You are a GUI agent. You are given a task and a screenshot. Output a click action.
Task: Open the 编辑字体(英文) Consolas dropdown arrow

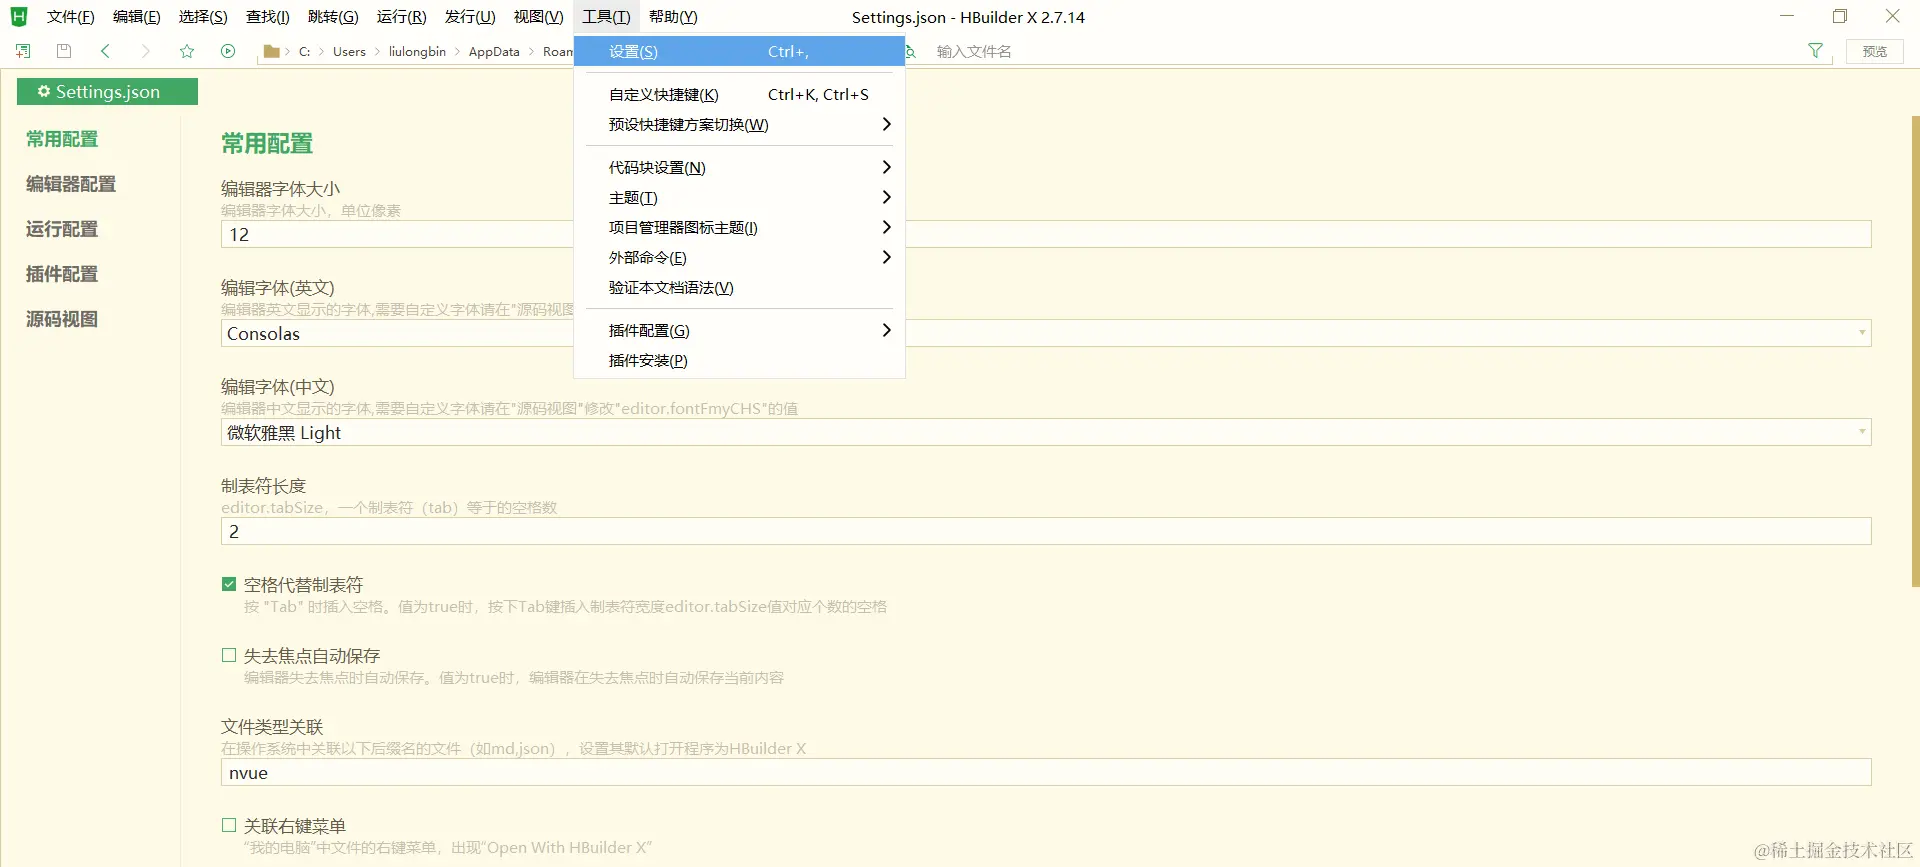click(x=1861, y=333)
